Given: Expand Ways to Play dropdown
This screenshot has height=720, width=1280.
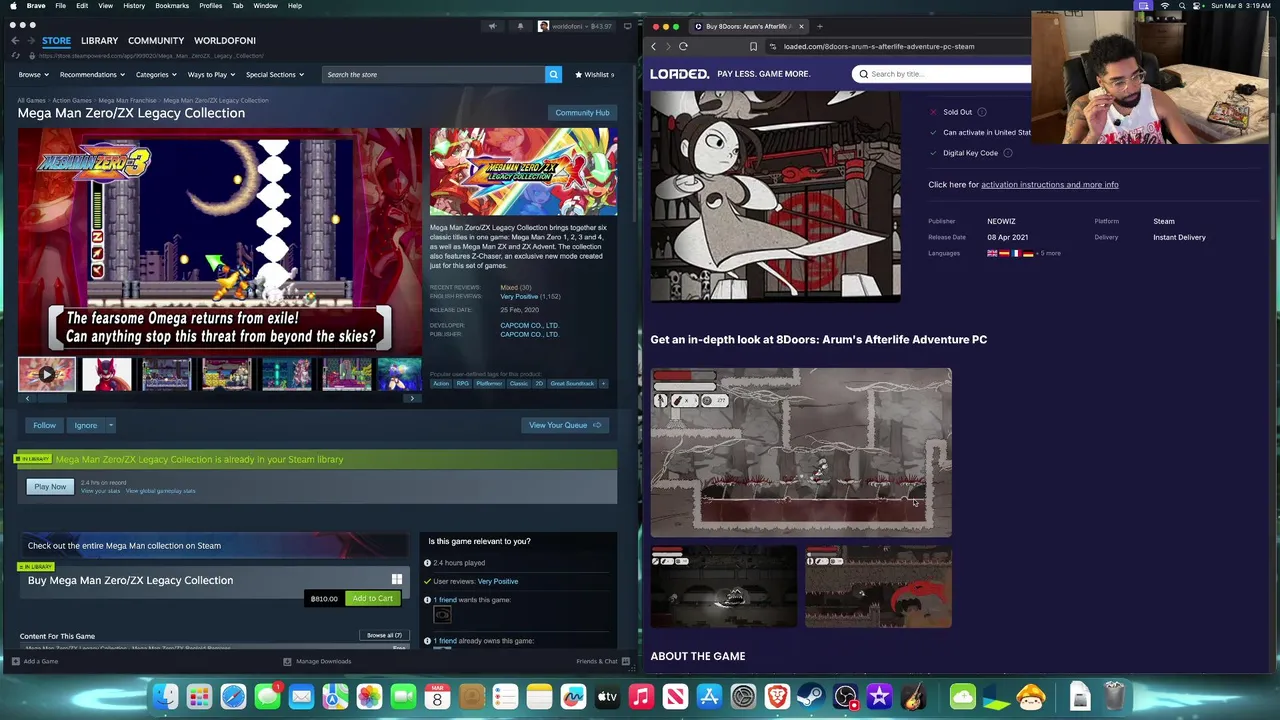Looking at the screenshot, I should click(211, 74).
